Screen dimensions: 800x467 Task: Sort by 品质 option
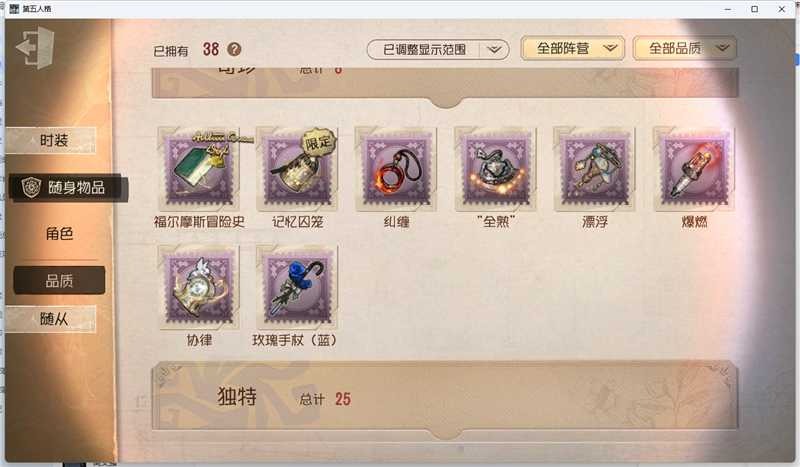(59, 280)
